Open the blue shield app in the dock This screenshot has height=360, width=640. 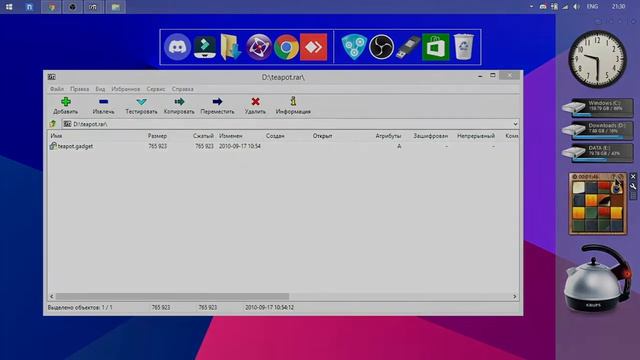[x=354, y=47]
